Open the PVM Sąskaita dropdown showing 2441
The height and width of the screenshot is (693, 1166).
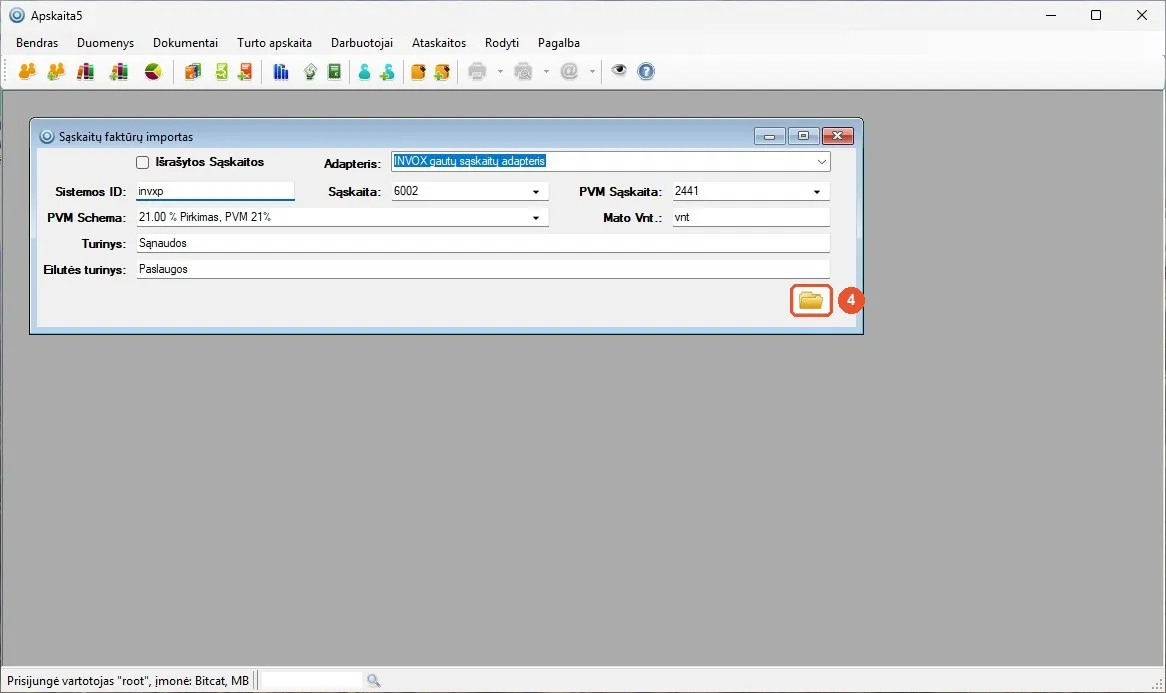(816, 192)
